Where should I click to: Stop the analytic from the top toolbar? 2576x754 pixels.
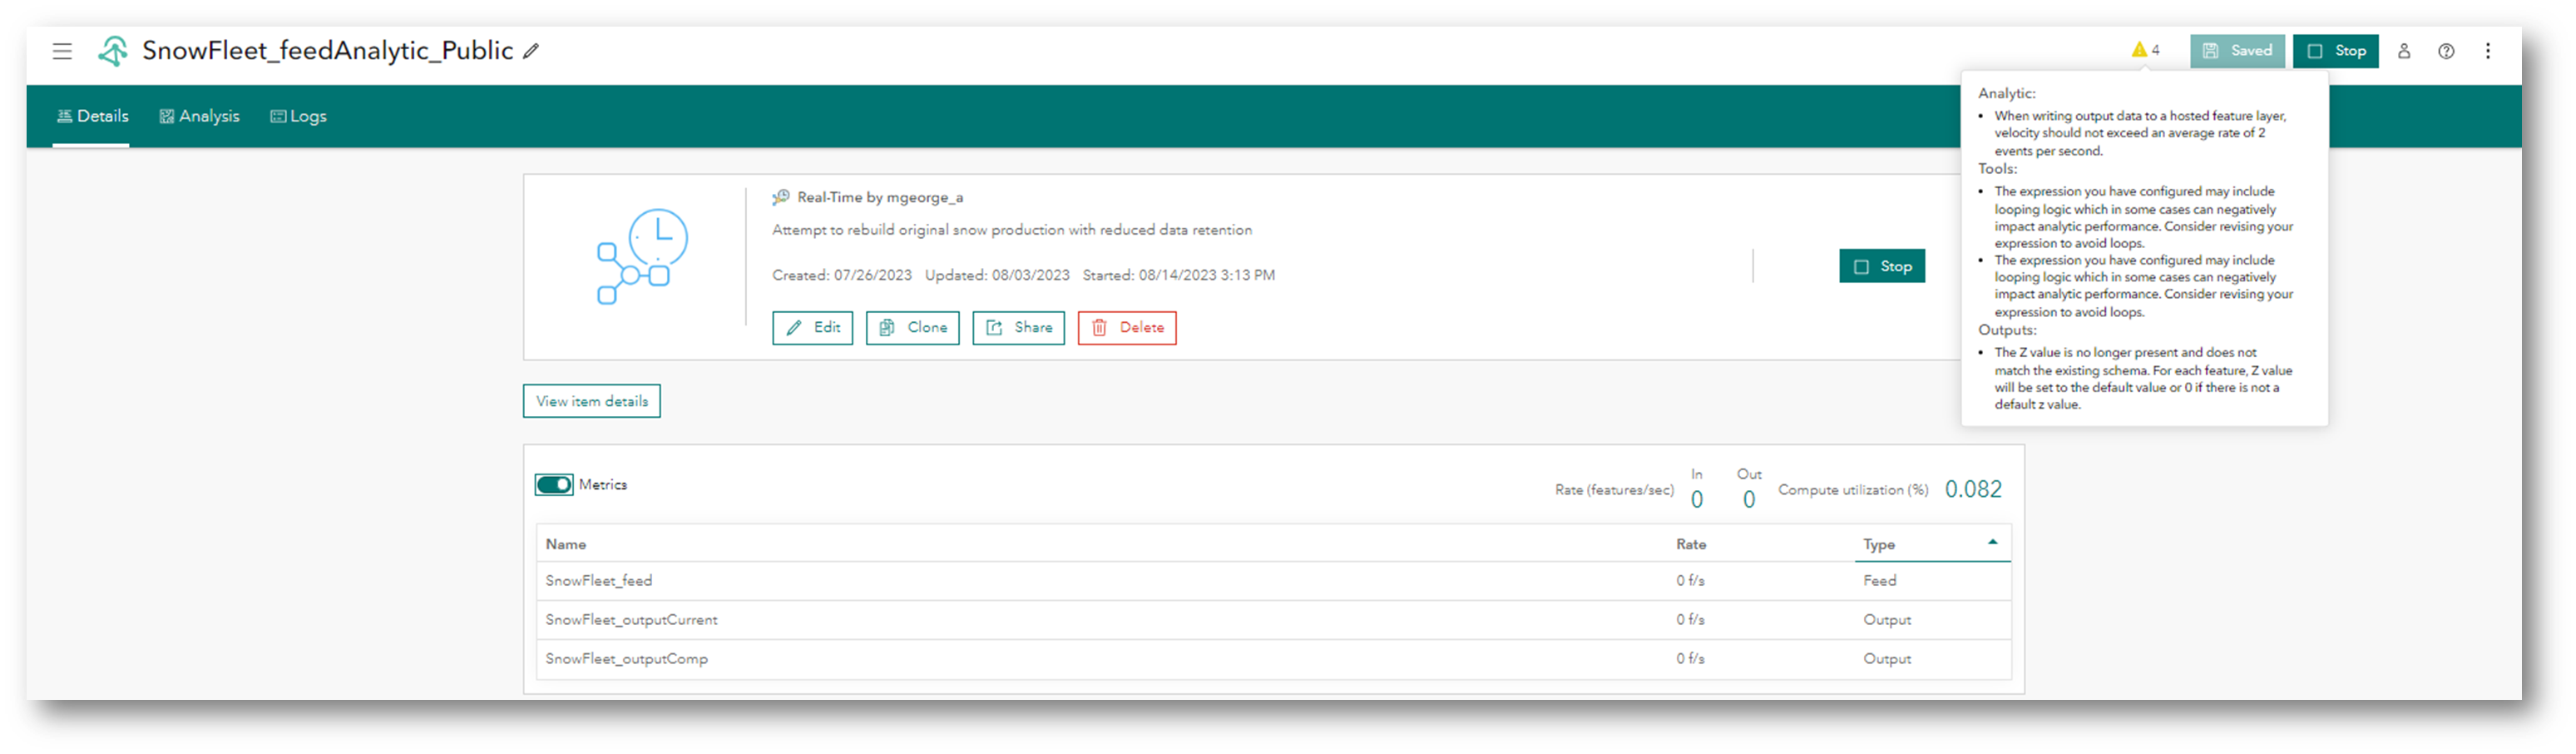click(x=2336, y=50)
